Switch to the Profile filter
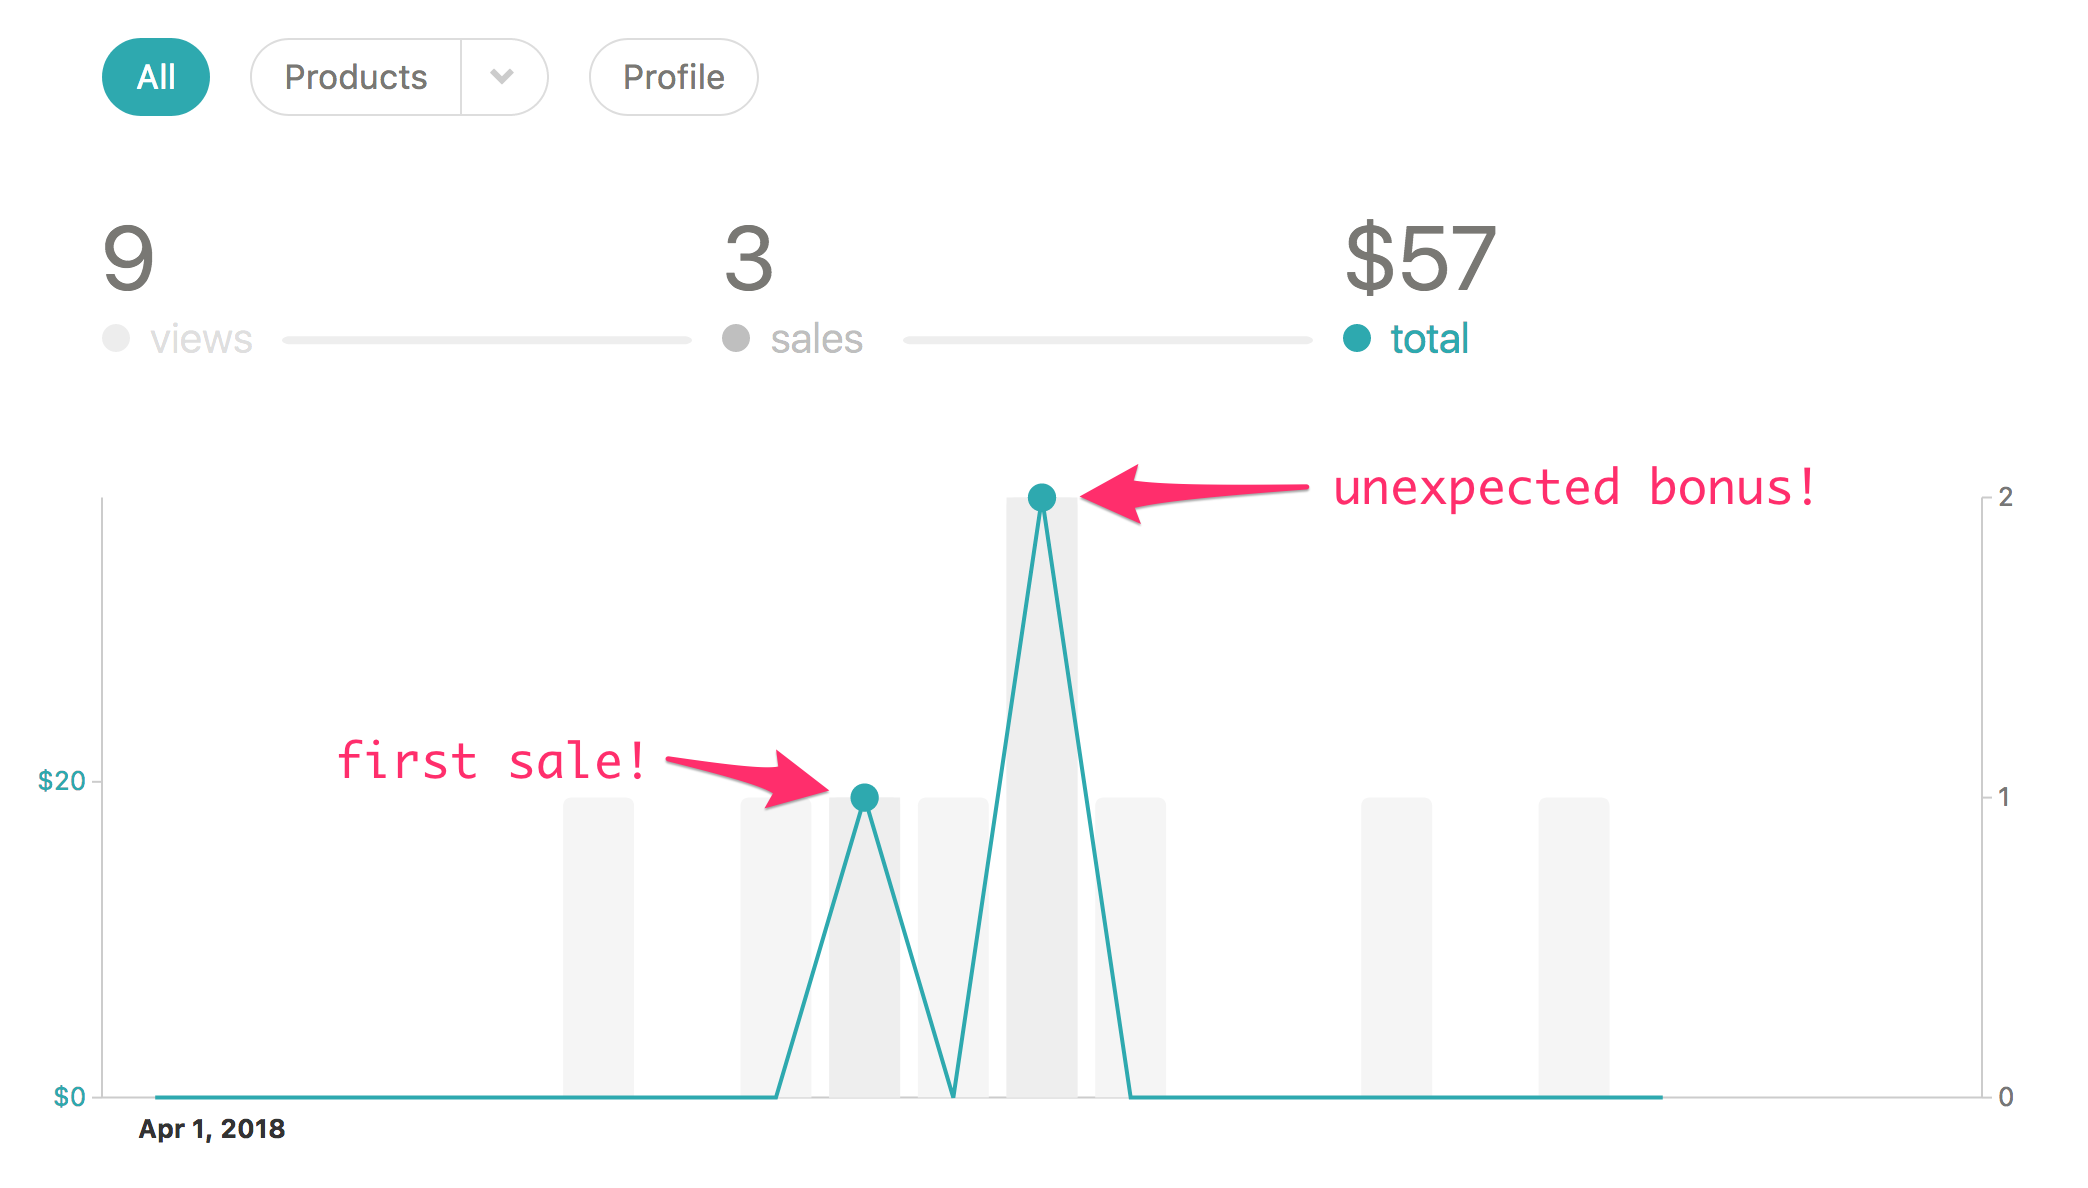Screen dimensions: 2088x1188 pos(674,77)
